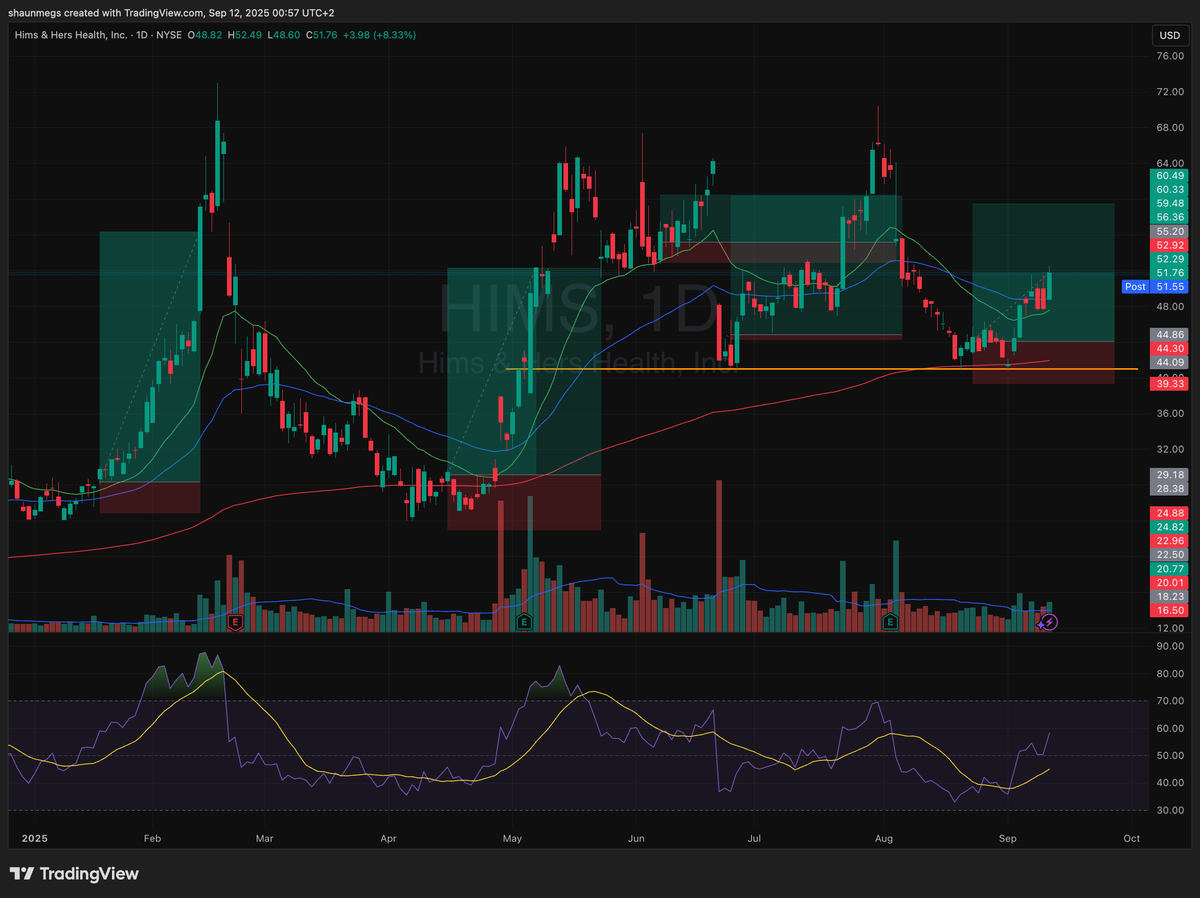1200x898 pixels.
Task: Click the blue Post price label
Action: tap(1135, 286)
